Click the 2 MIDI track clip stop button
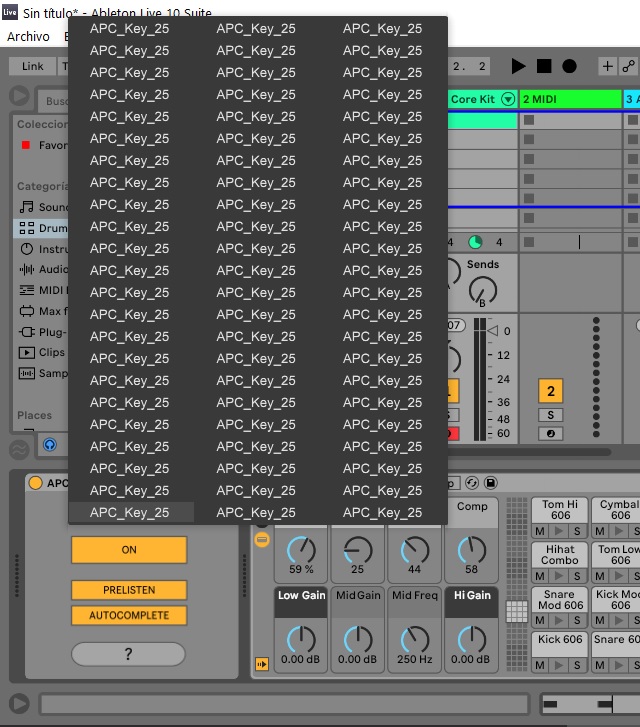 pos(529,242)
